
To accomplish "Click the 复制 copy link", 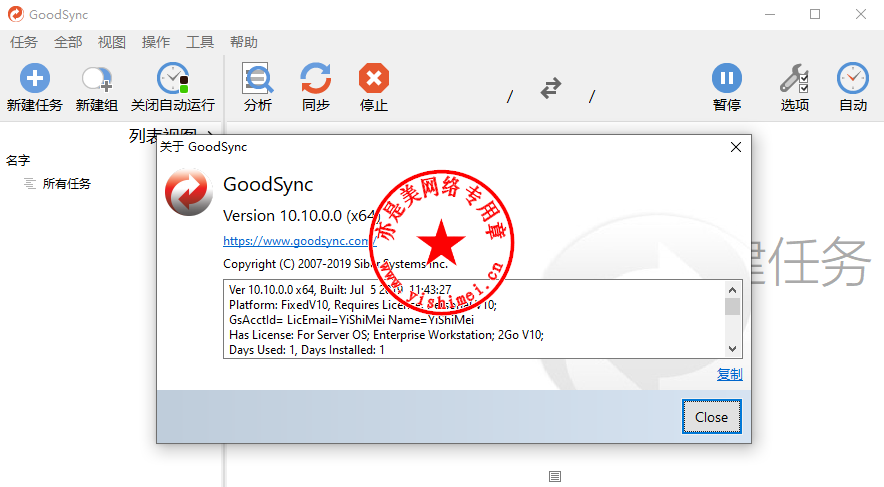I will click(x=730, y=374).
